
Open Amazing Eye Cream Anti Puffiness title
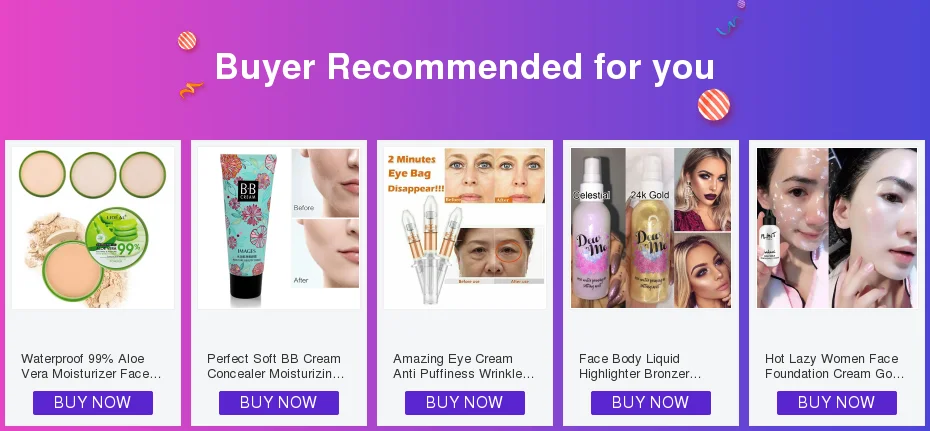click(464, 366)
